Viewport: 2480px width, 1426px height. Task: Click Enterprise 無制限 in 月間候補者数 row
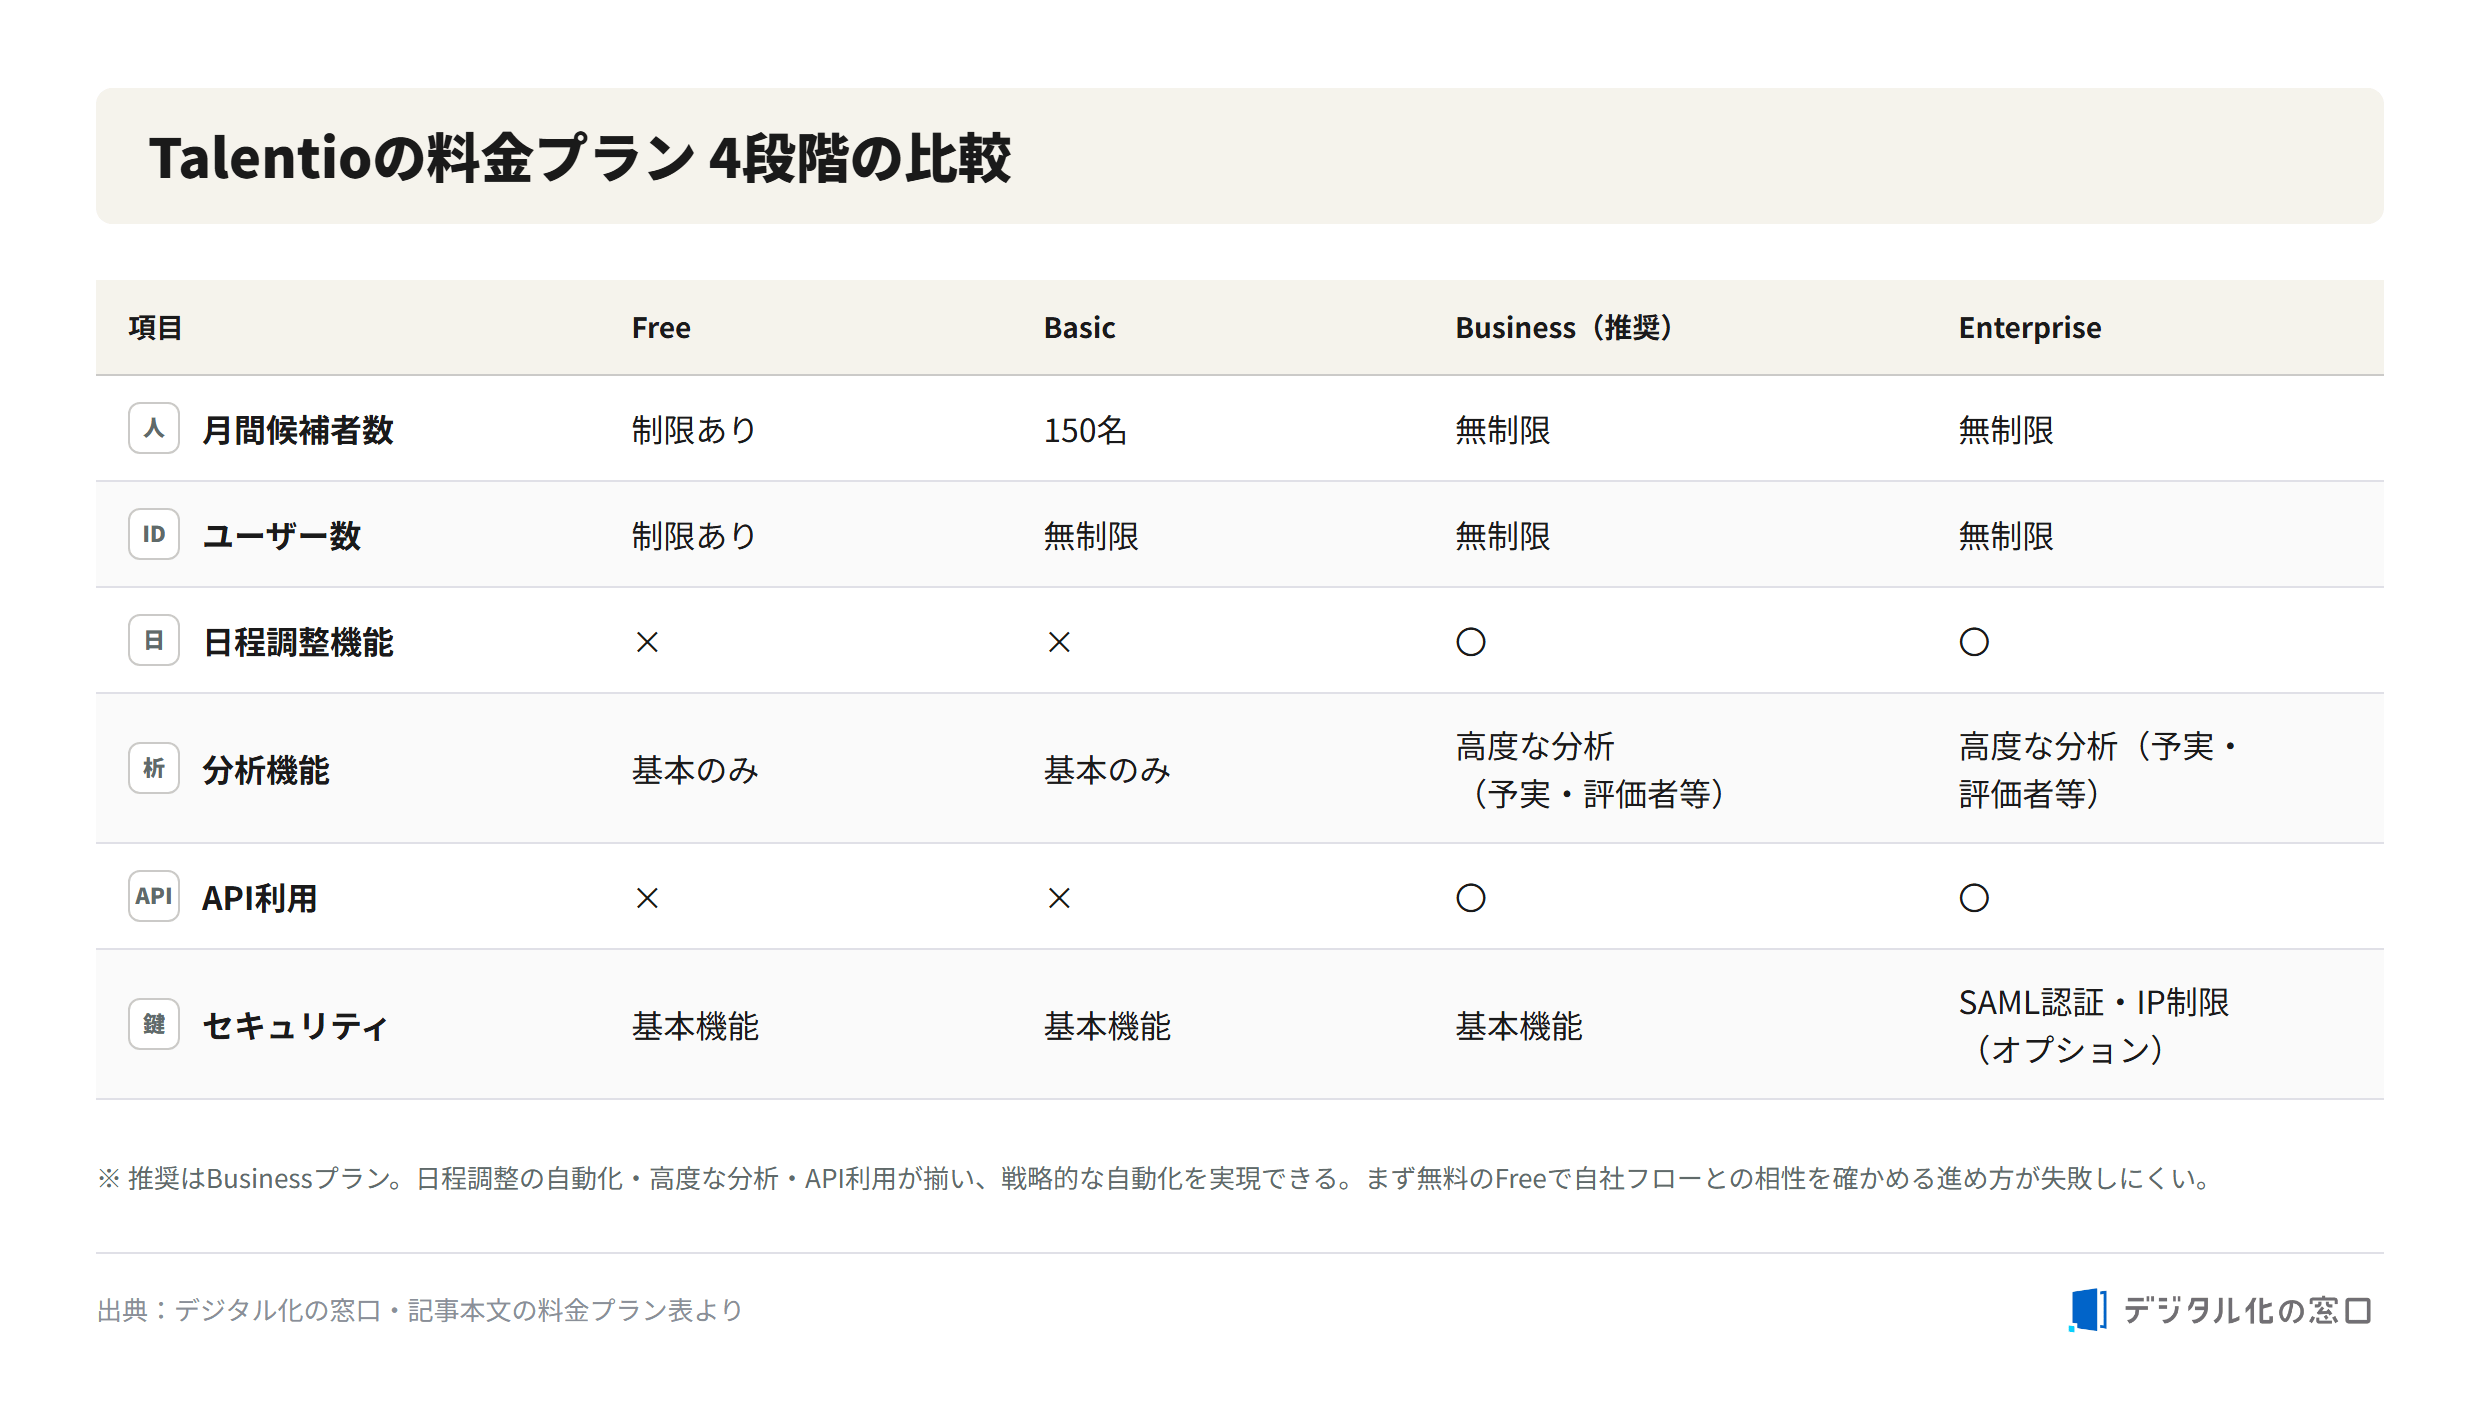[x=2006, y=431]
